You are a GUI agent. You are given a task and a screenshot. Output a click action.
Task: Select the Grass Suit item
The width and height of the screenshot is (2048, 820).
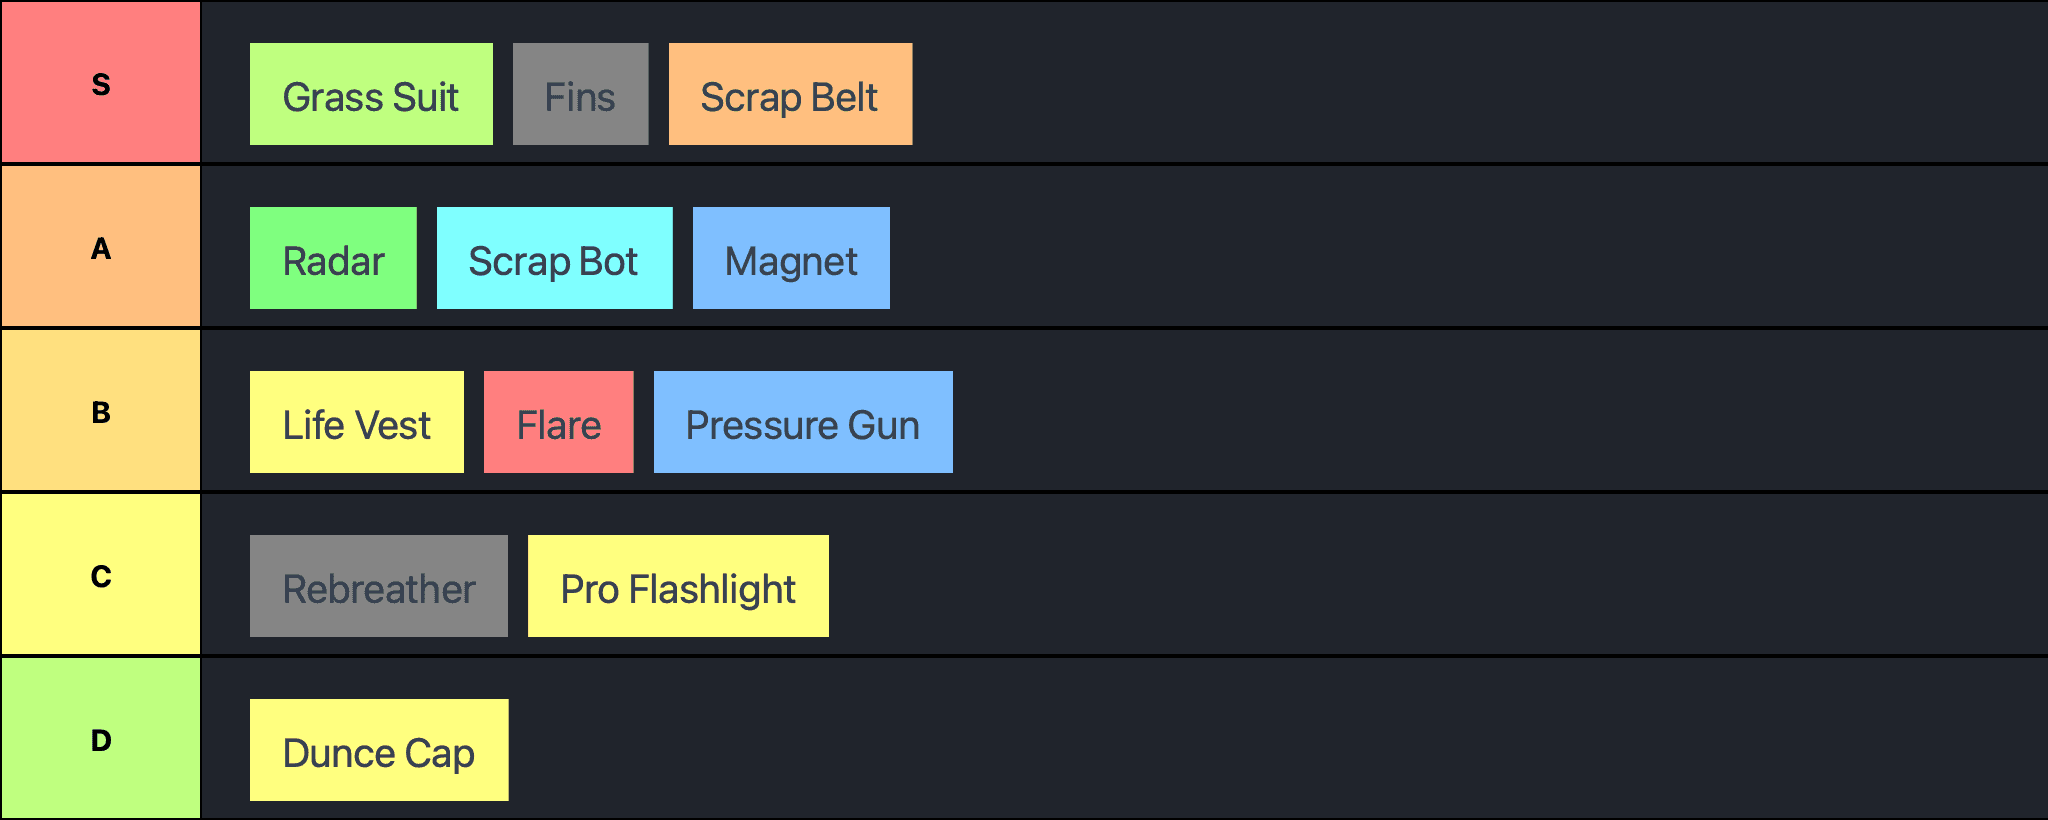tap(371, 94)
